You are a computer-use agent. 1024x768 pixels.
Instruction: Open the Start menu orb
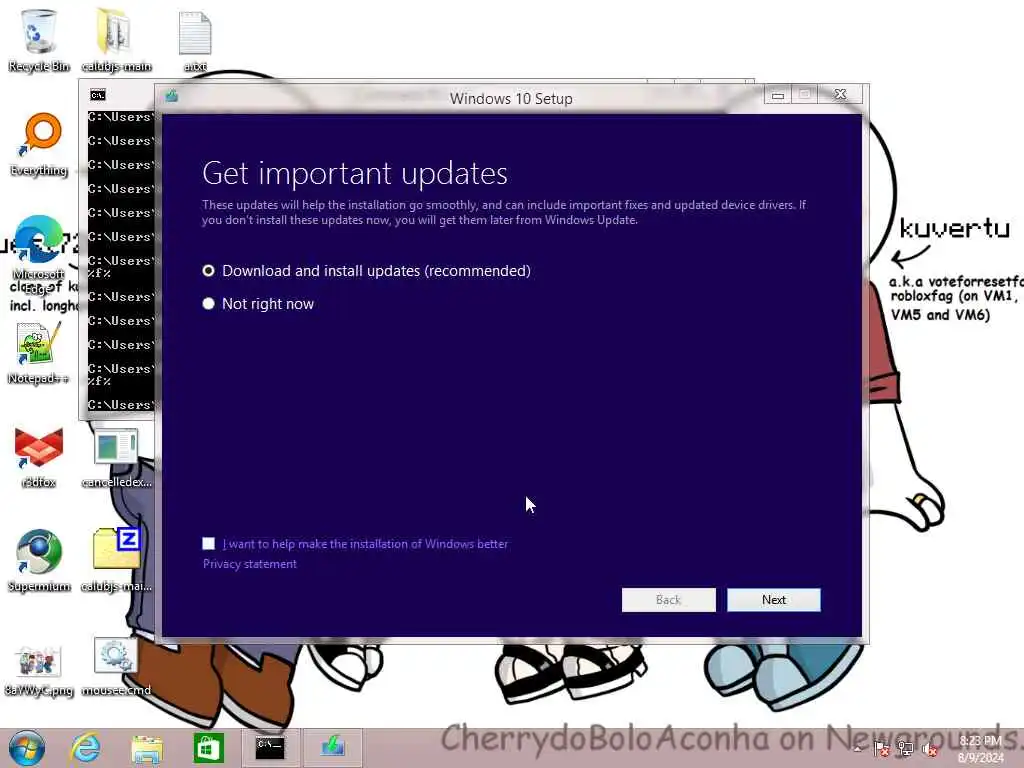click(27, 748)
